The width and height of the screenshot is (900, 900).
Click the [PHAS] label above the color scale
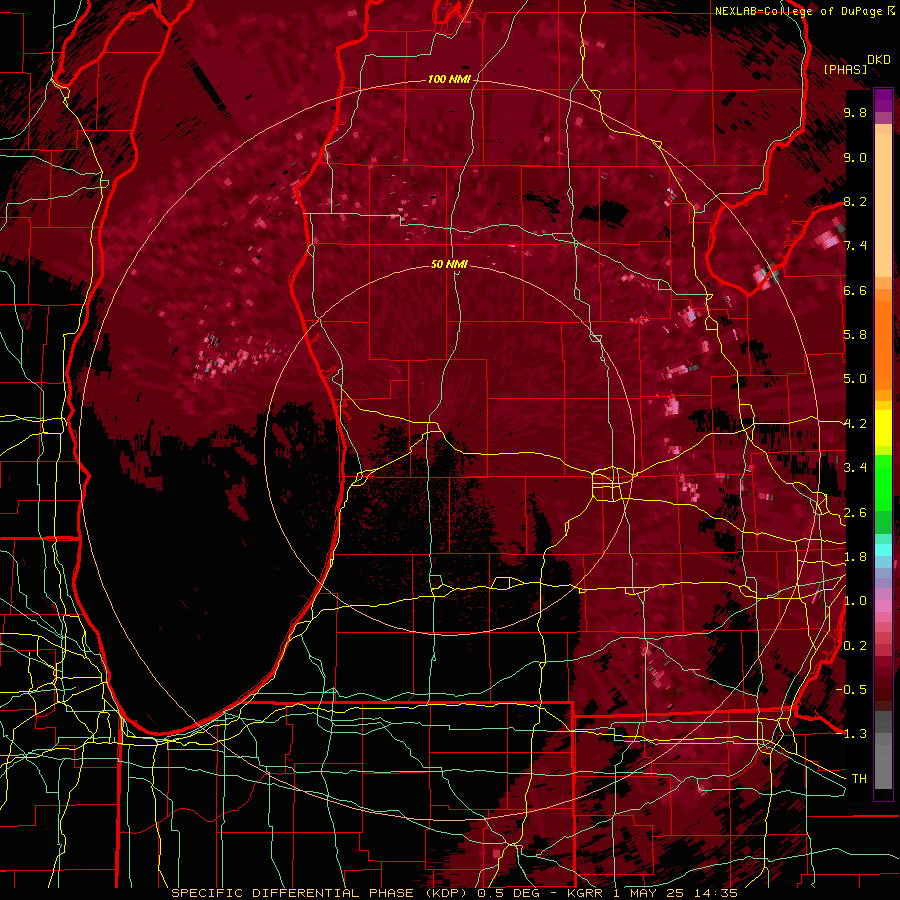845,69
